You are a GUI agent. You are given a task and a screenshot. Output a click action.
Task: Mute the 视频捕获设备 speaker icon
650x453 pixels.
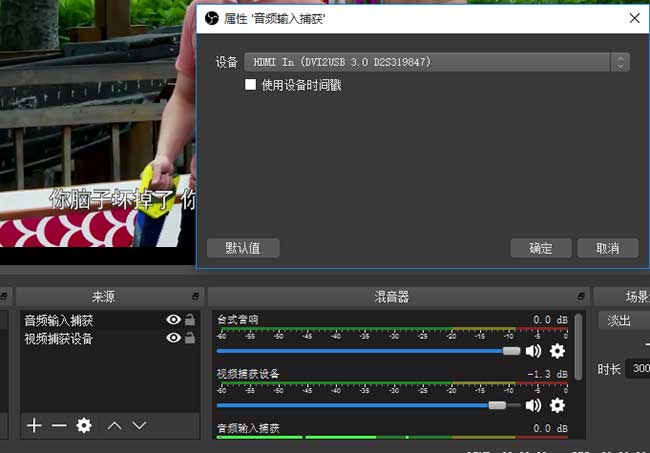[533, 405]
